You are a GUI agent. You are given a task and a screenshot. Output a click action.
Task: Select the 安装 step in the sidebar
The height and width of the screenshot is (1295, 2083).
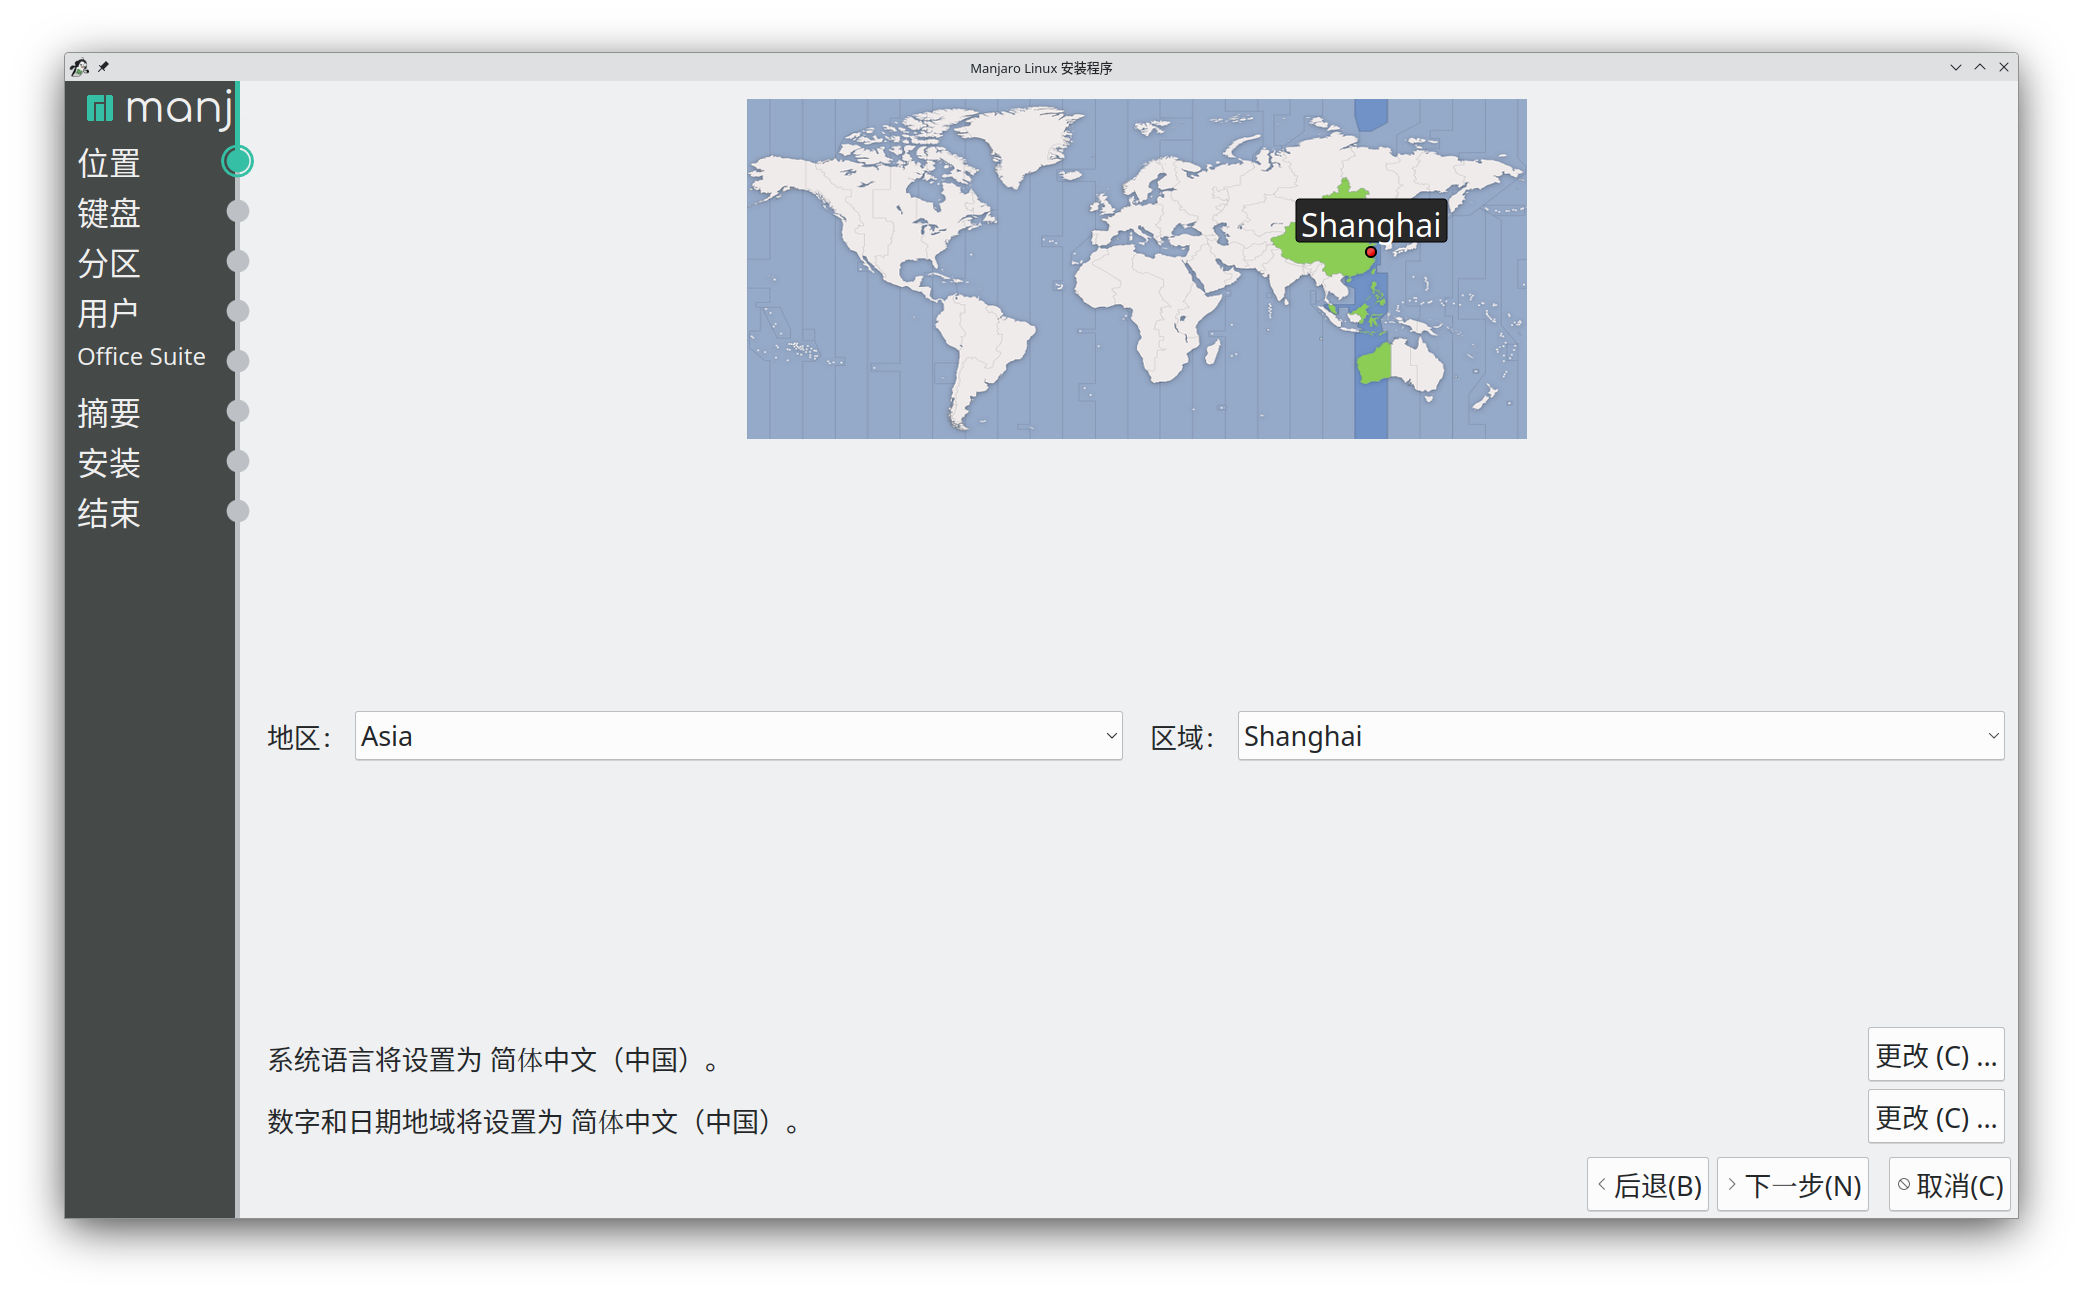[x=108, y=462]
